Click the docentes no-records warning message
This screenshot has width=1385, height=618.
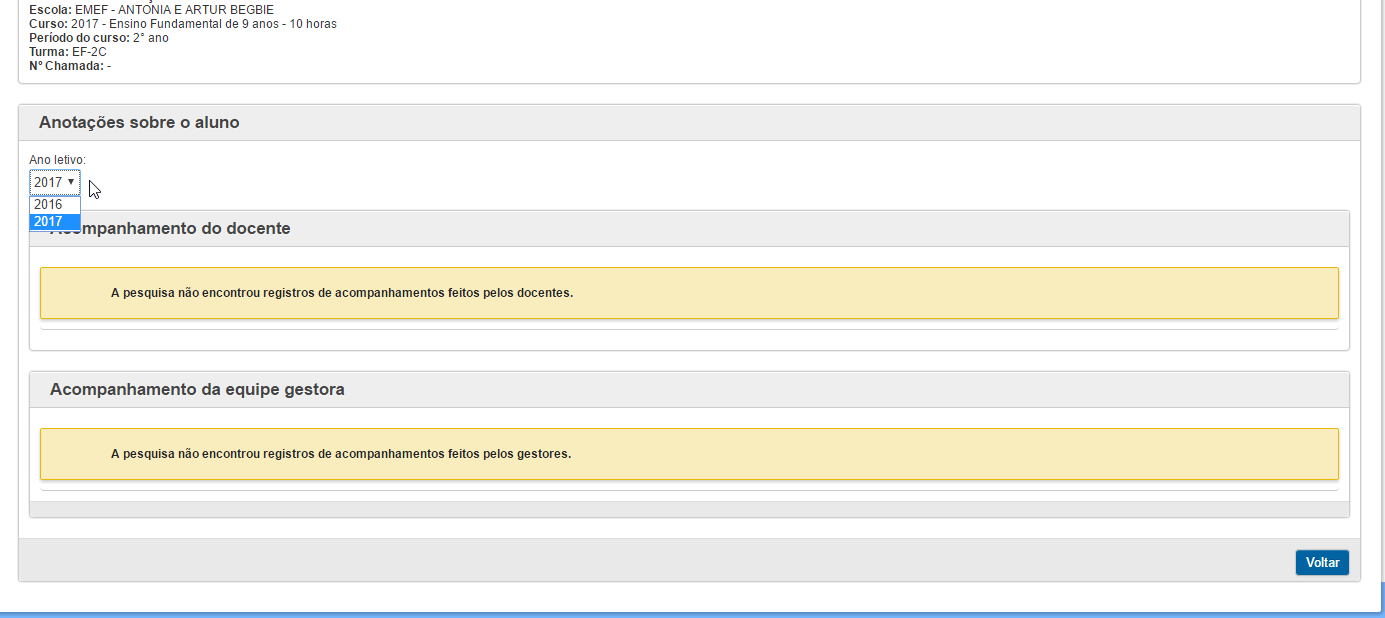pyautogui.click(x=689, y=293)
